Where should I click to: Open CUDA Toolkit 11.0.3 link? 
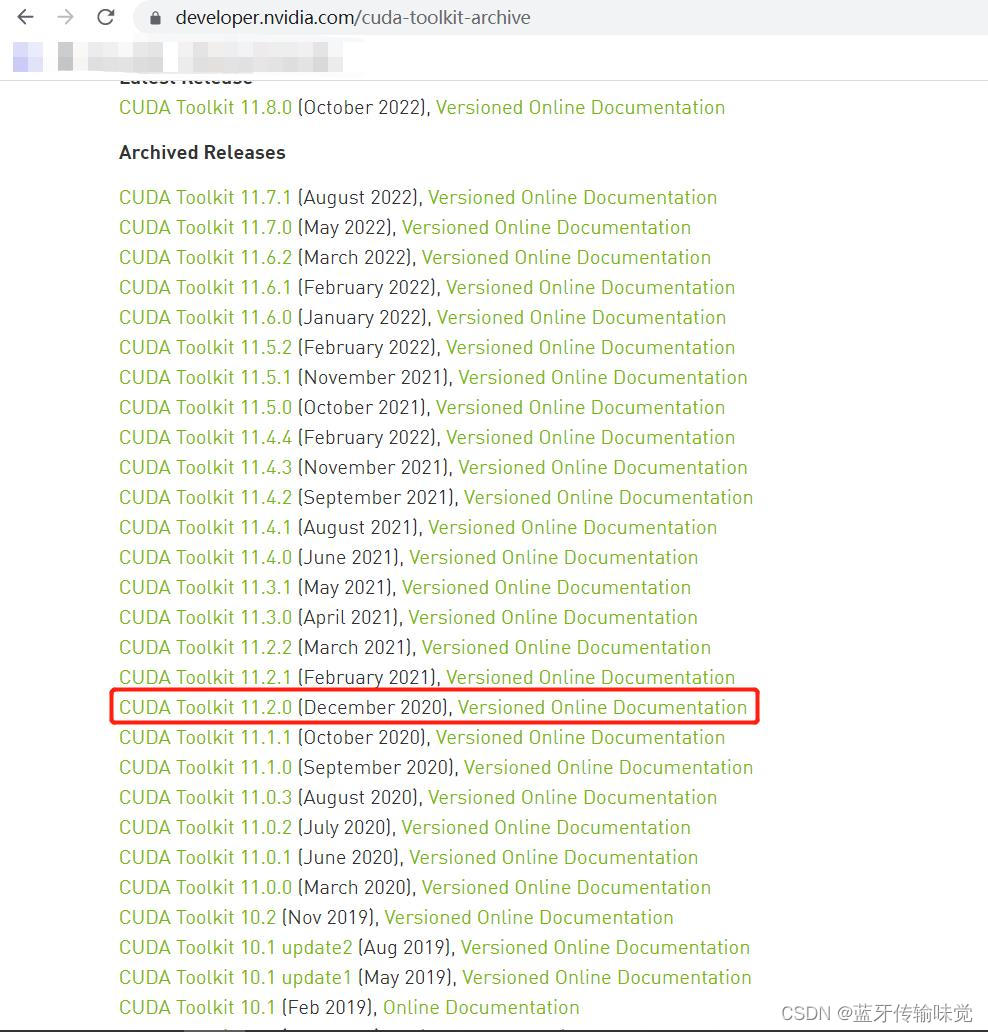tap(205, 798)
